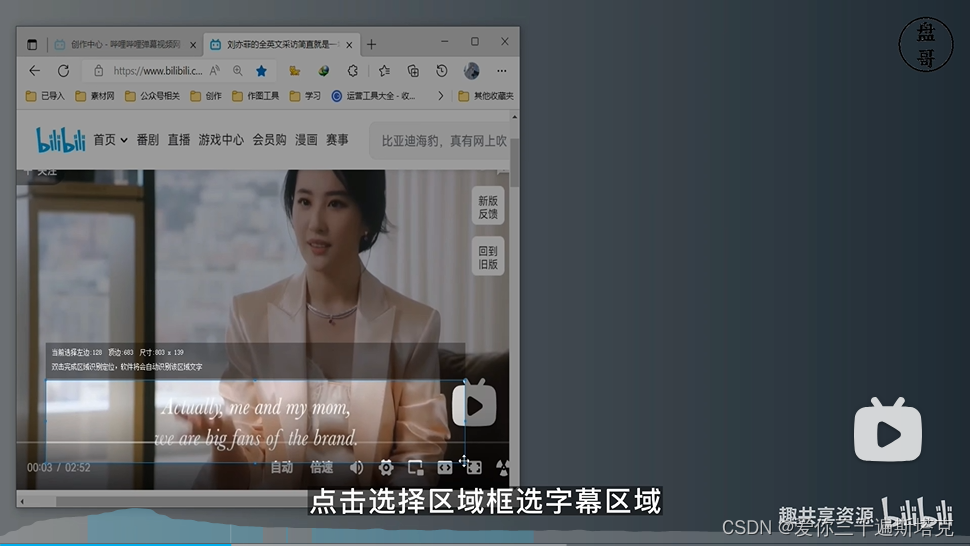Open 赛事 page
This screenshot has width=970, height=547.
pos(337,140)
